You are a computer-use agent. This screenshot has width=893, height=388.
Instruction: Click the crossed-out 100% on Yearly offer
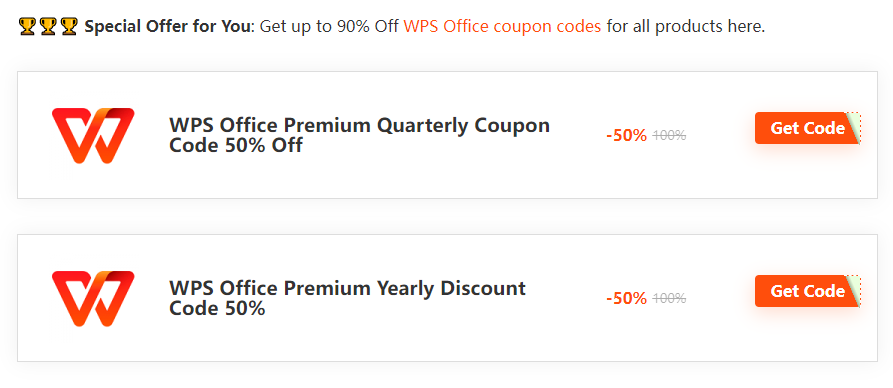pyautogui.click(x=669, y=299)
